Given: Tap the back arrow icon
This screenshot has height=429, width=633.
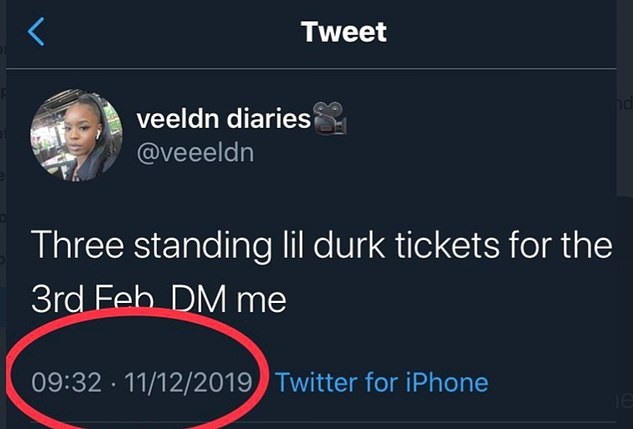Looking at the screenshot, I should (x=37, y=32).
